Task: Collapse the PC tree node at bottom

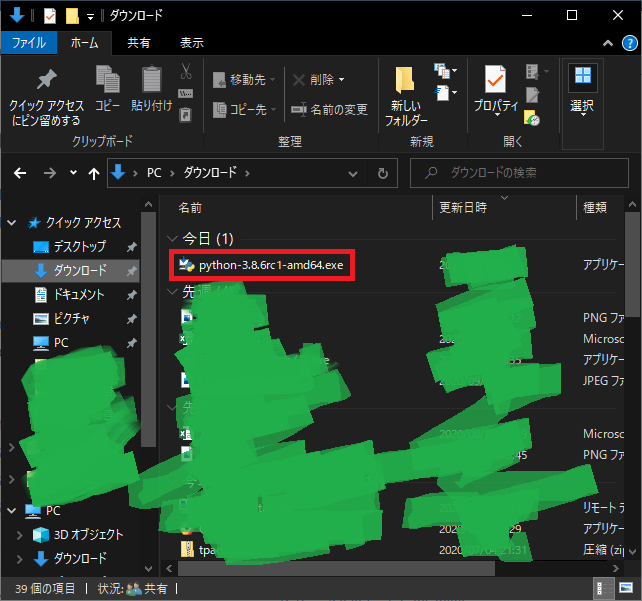Action: coord(12,511)
